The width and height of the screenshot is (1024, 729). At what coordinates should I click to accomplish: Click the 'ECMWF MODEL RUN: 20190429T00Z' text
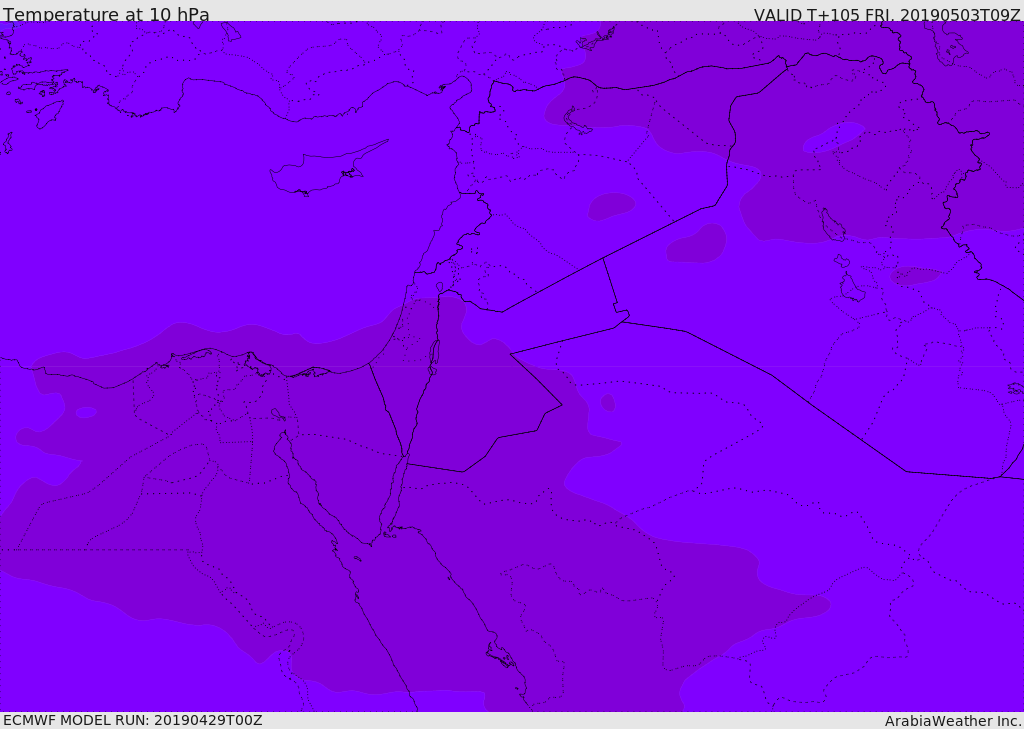coord(133,720)
